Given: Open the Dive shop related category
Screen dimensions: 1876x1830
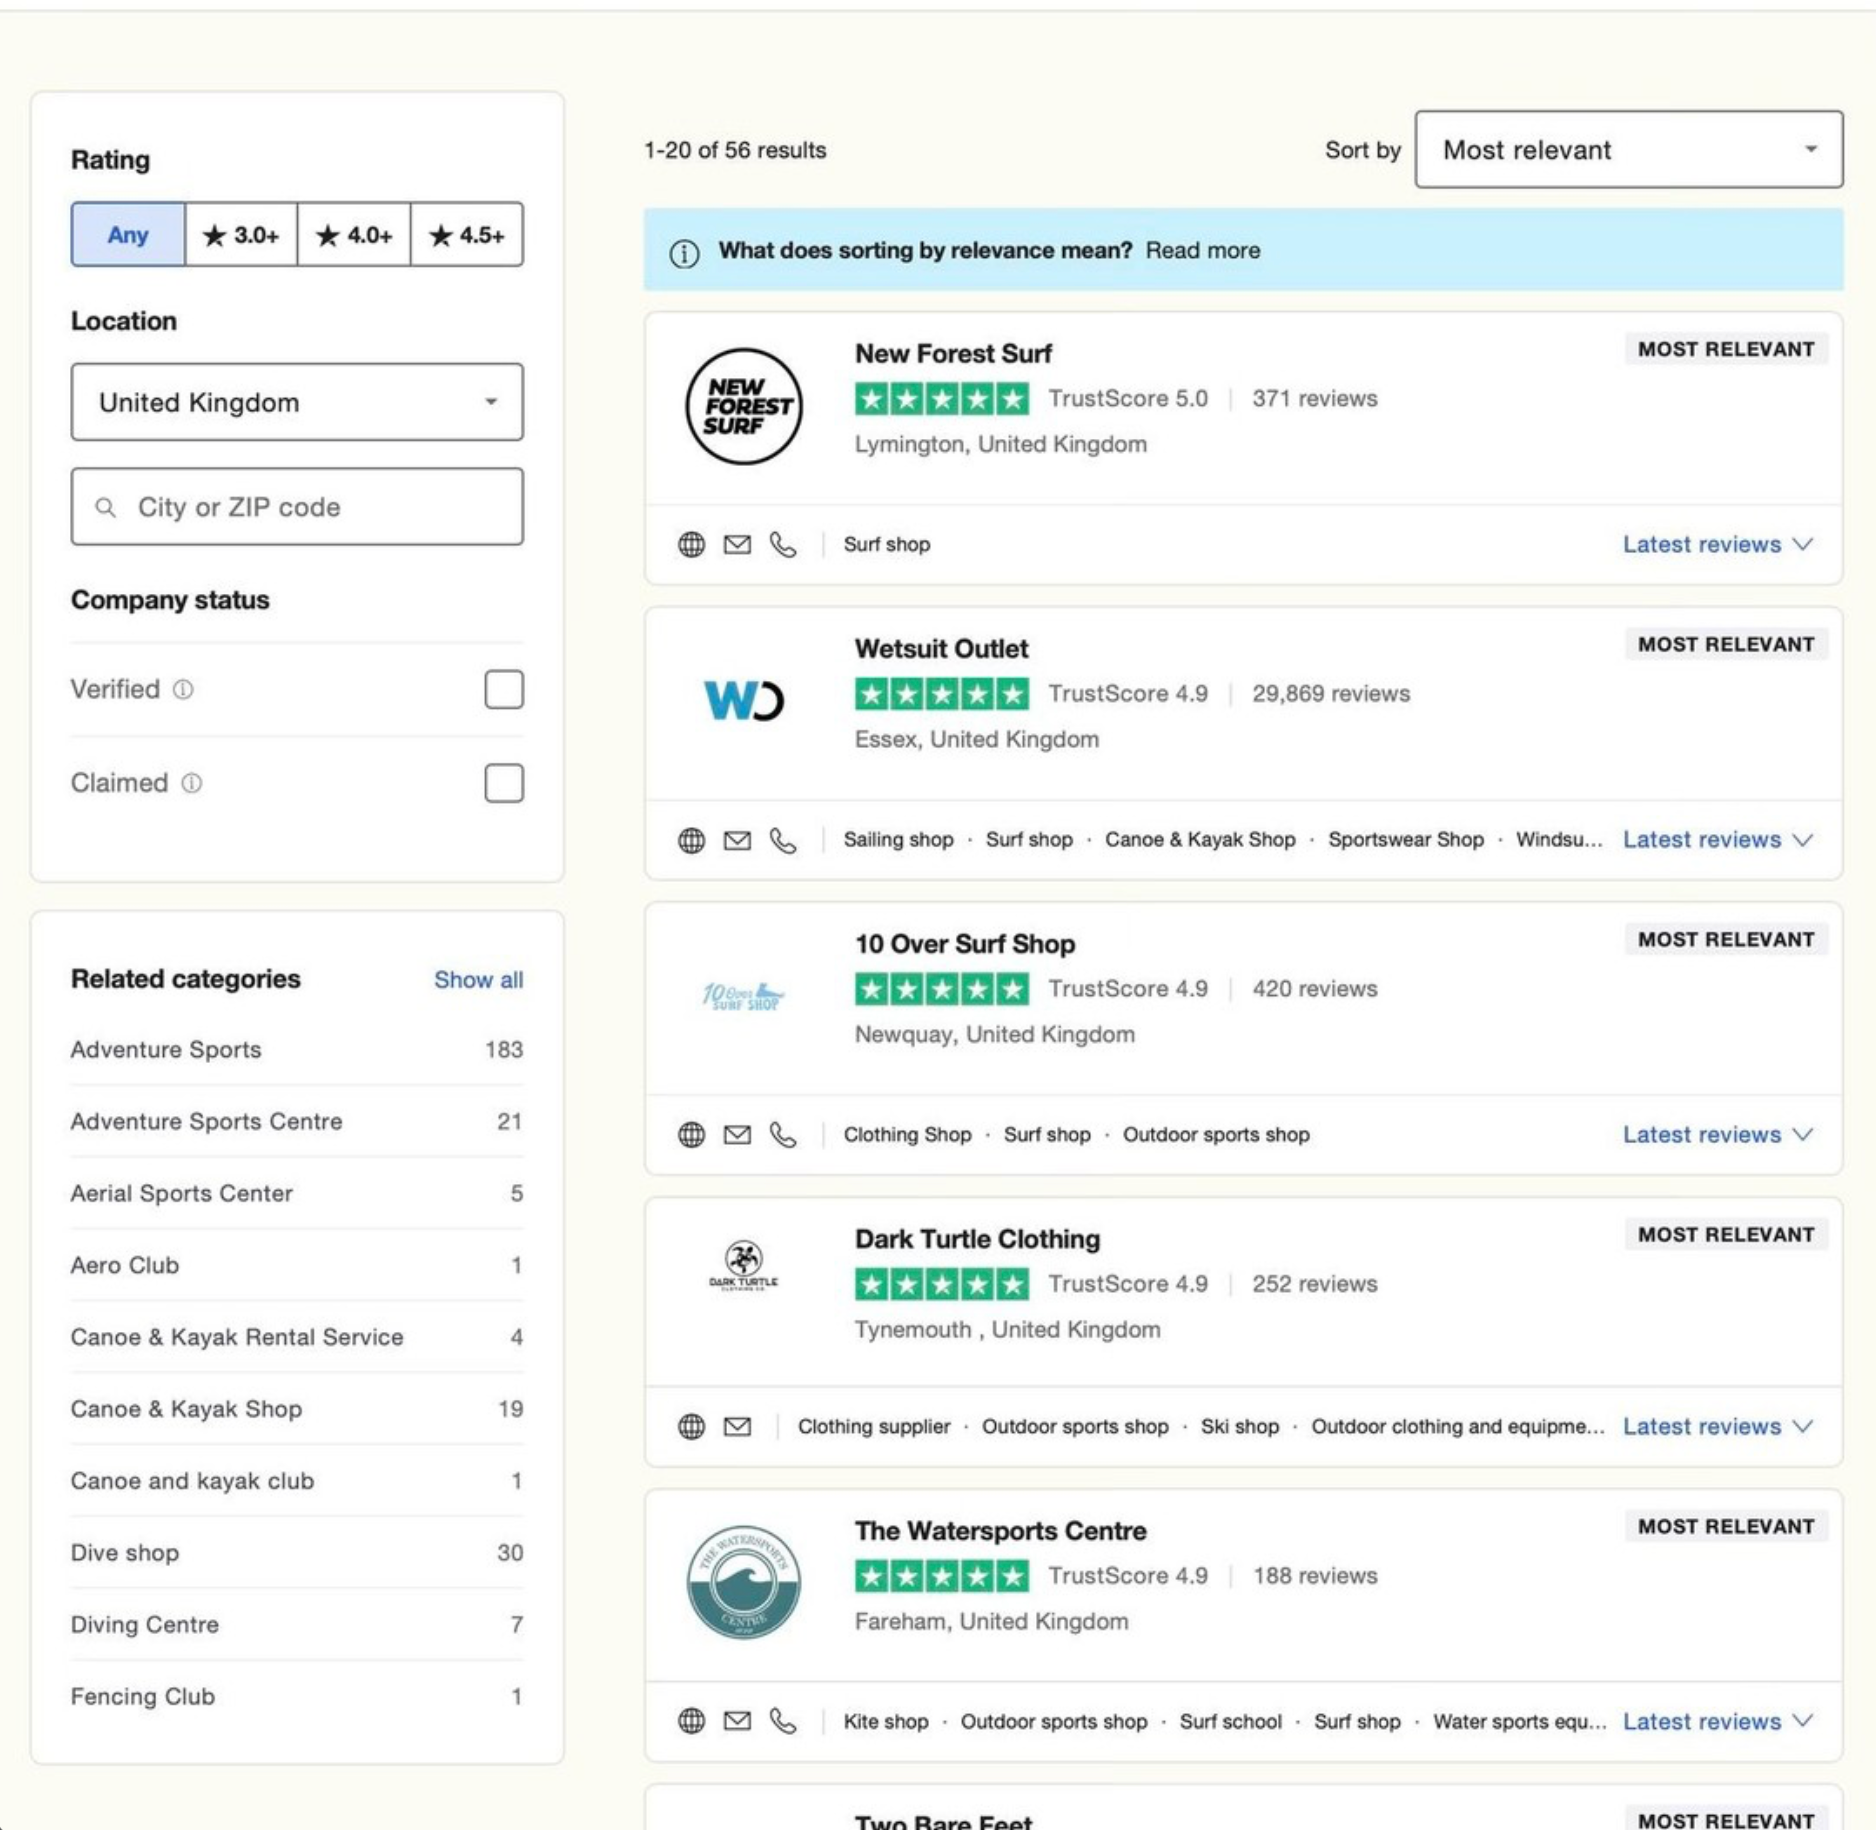Looking at the screenshot, I should tap(125, 1552).
